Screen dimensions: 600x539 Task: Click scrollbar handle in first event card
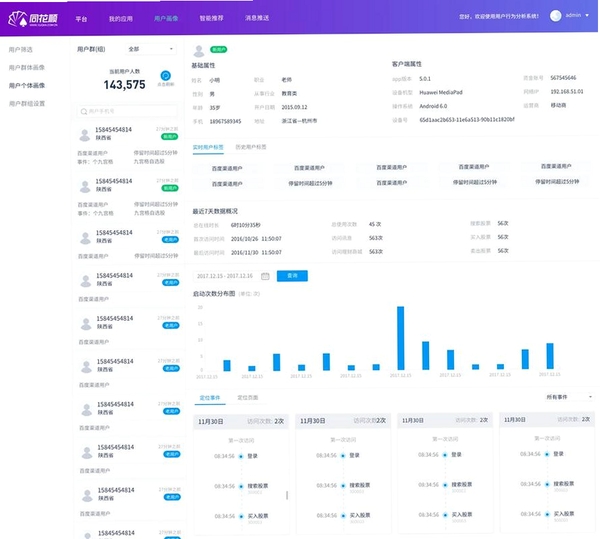click(x=287, y=495)
